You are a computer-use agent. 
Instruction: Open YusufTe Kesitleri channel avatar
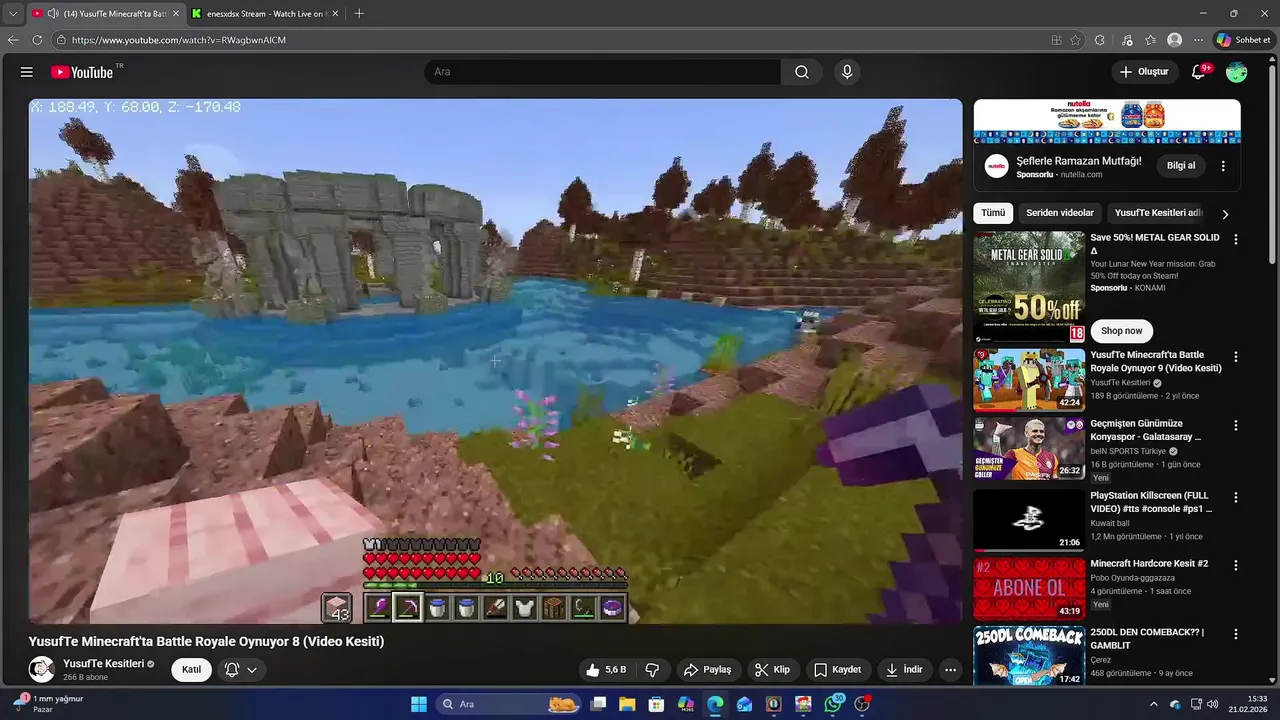point(42,669)
